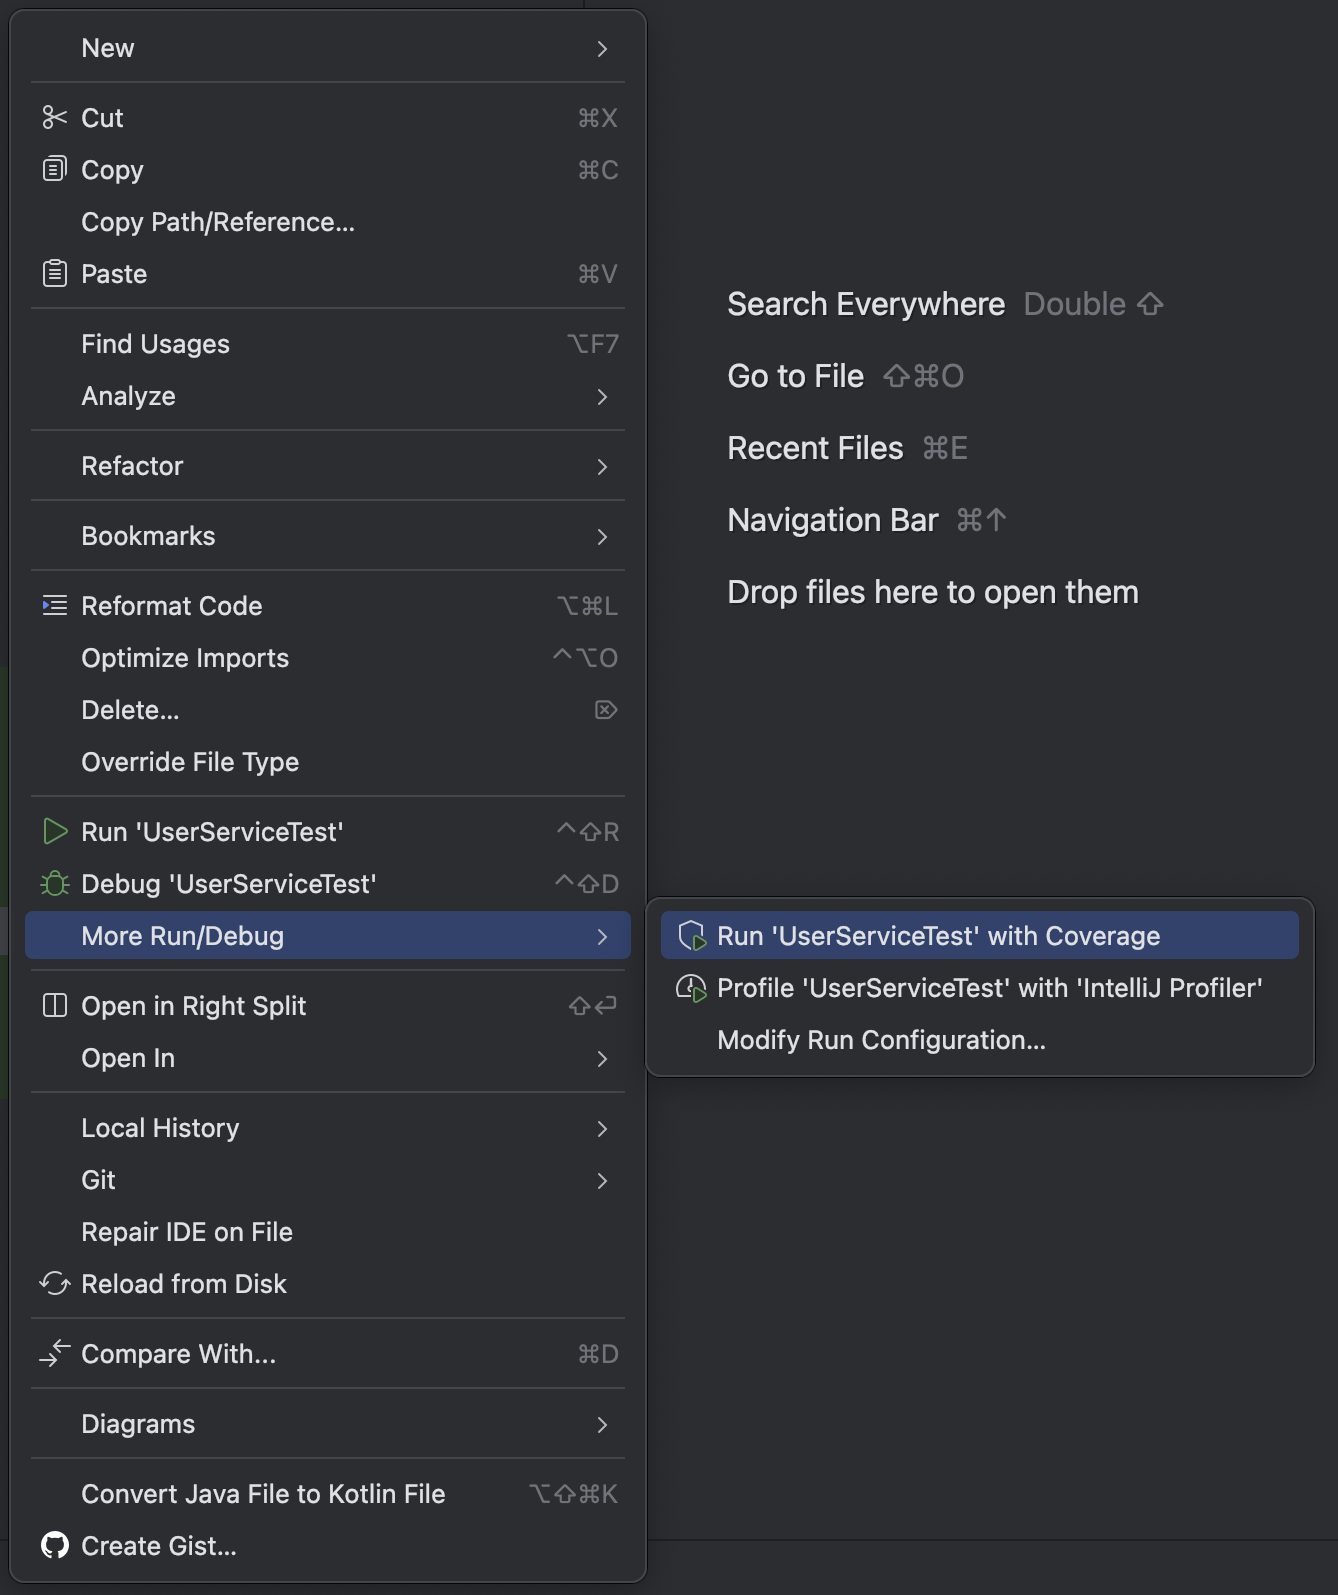Click the Debug bug icon
This screenshot has height=1595, width=1338.
55,883
